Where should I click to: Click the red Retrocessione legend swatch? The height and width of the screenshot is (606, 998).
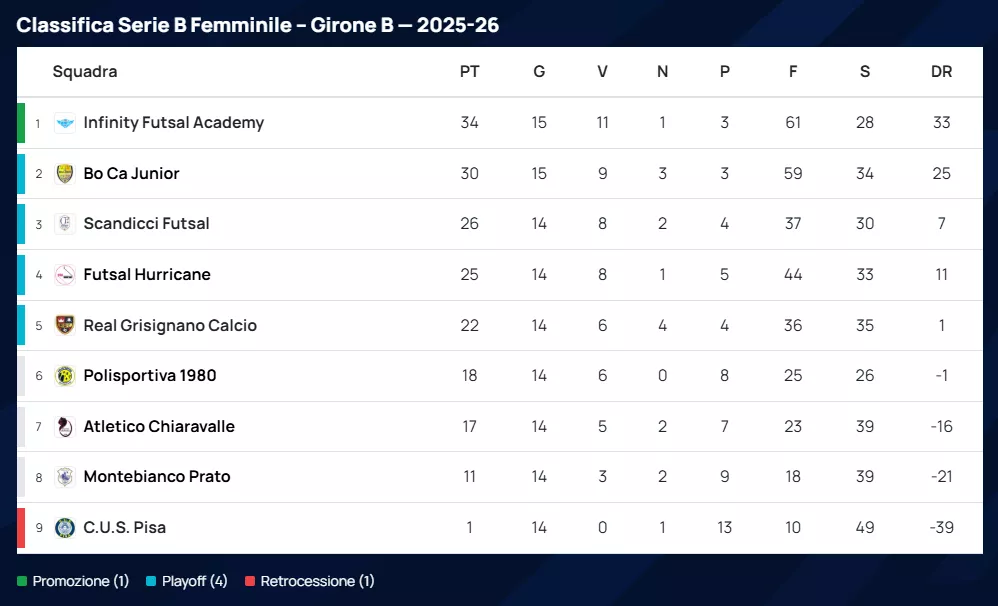coord(250,581)
